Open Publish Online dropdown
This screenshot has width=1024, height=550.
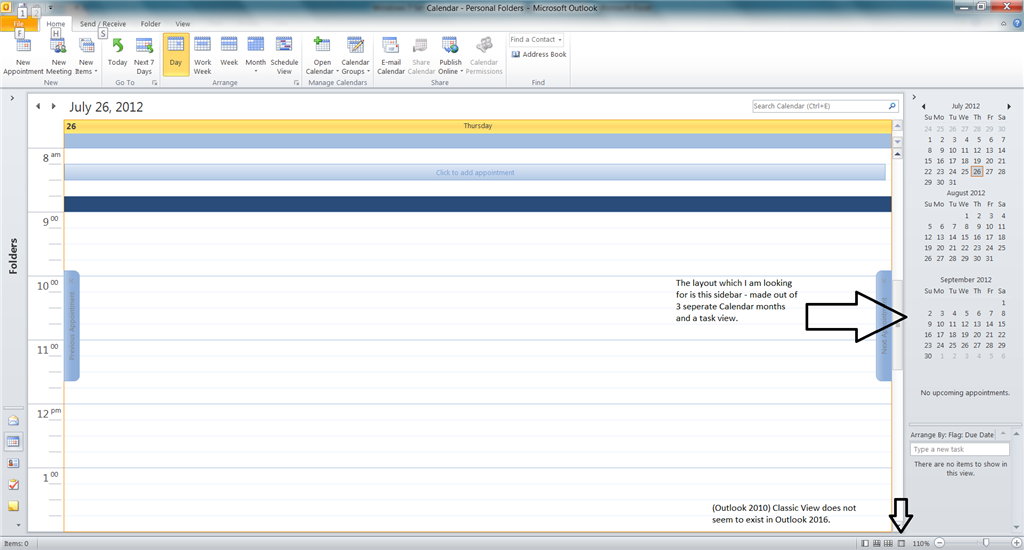tap(450, 56)
